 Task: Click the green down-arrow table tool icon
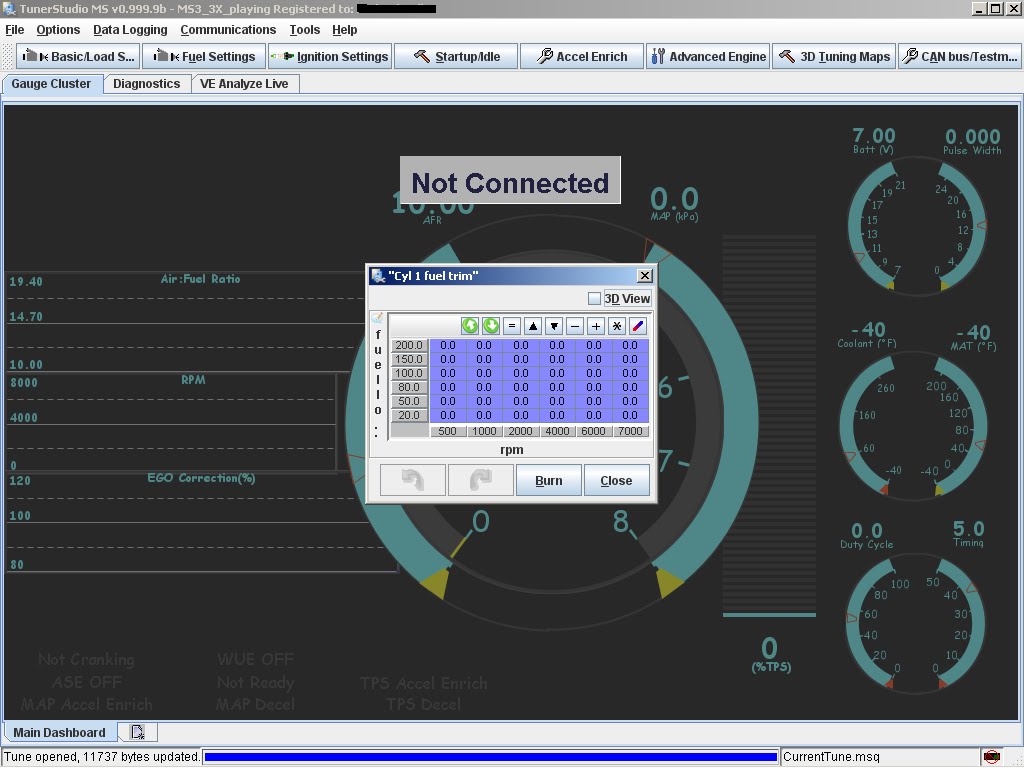491,326
